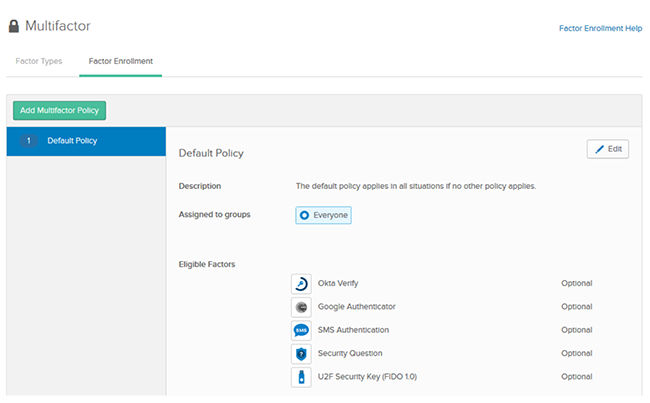Click the pencil icon on Edit button
This screenshot has width=650, height=403.
(x=600, y=149)
